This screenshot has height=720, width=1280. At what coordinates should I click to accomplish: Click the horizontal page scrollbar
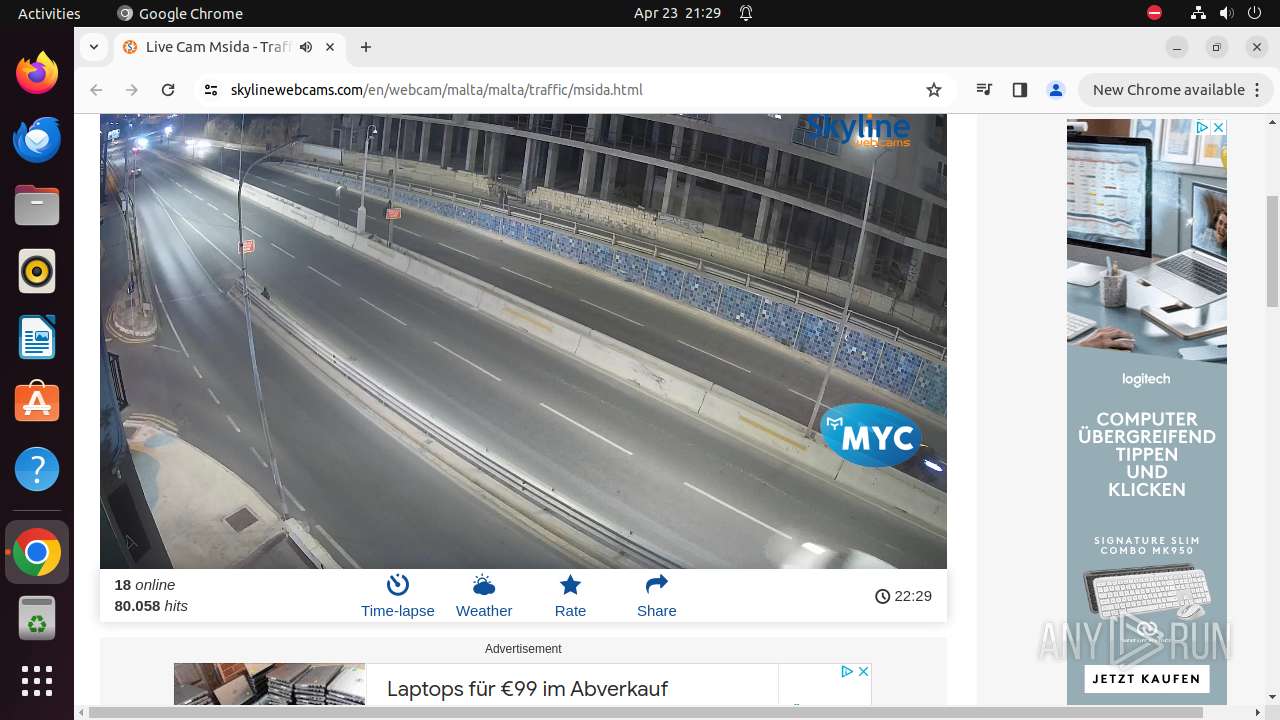coord(645,712)
